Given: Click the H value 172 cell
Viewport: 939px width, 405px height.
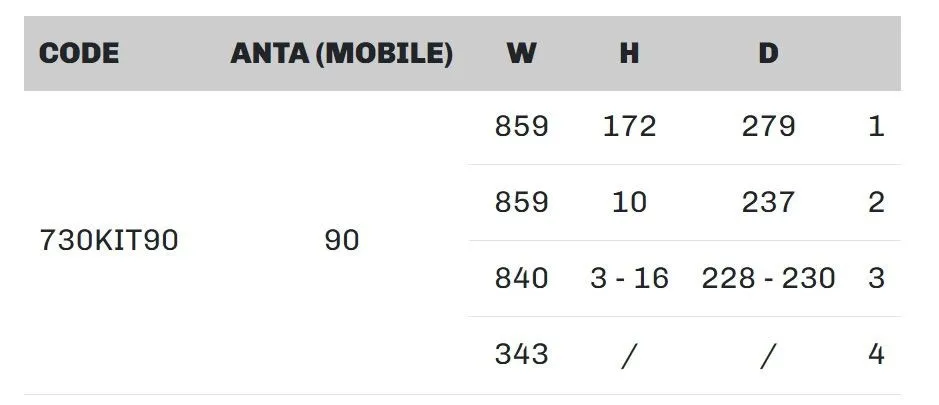Looking at the screenshot, I should coord(629,127).
